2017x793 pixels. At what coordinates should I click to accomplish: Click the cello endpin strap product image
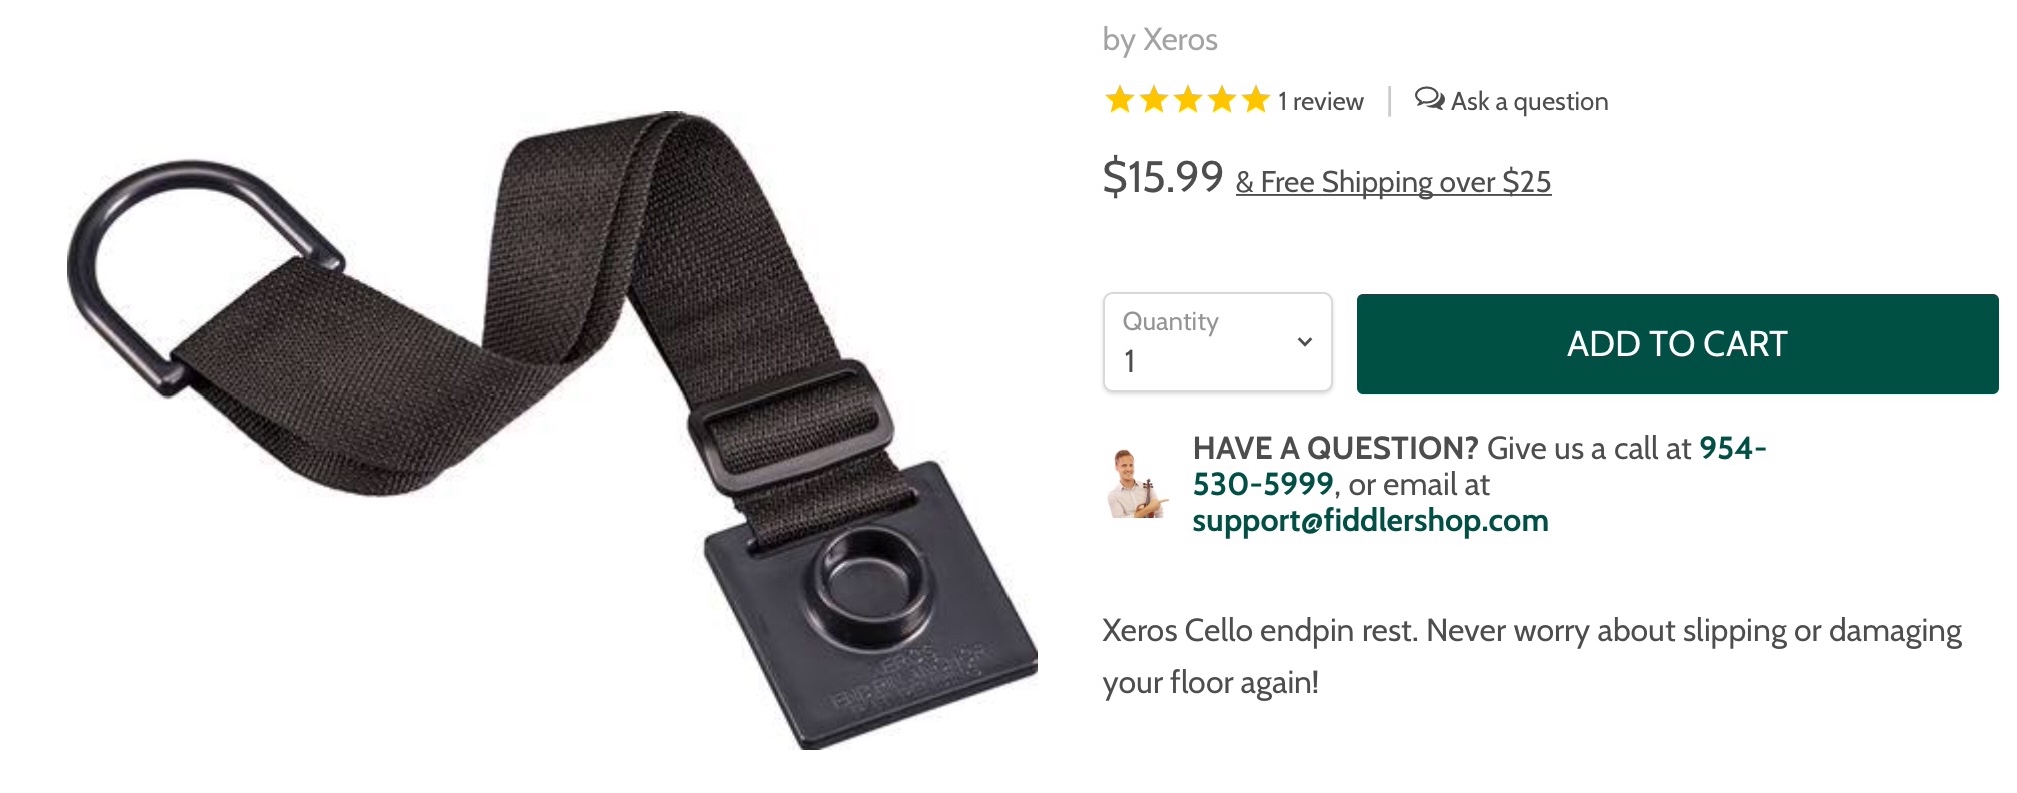click(x=552, y=430)
